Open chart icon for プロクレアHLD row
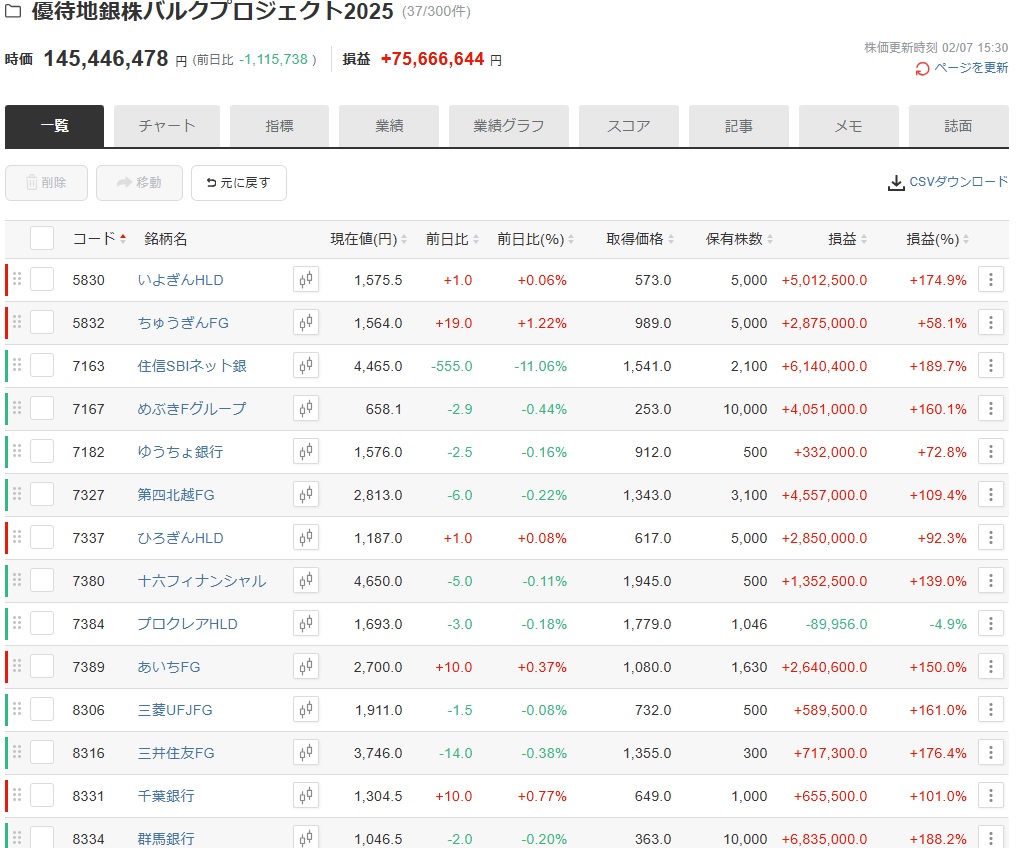This screenshot has width=1016, height=848. click(306, 624)
